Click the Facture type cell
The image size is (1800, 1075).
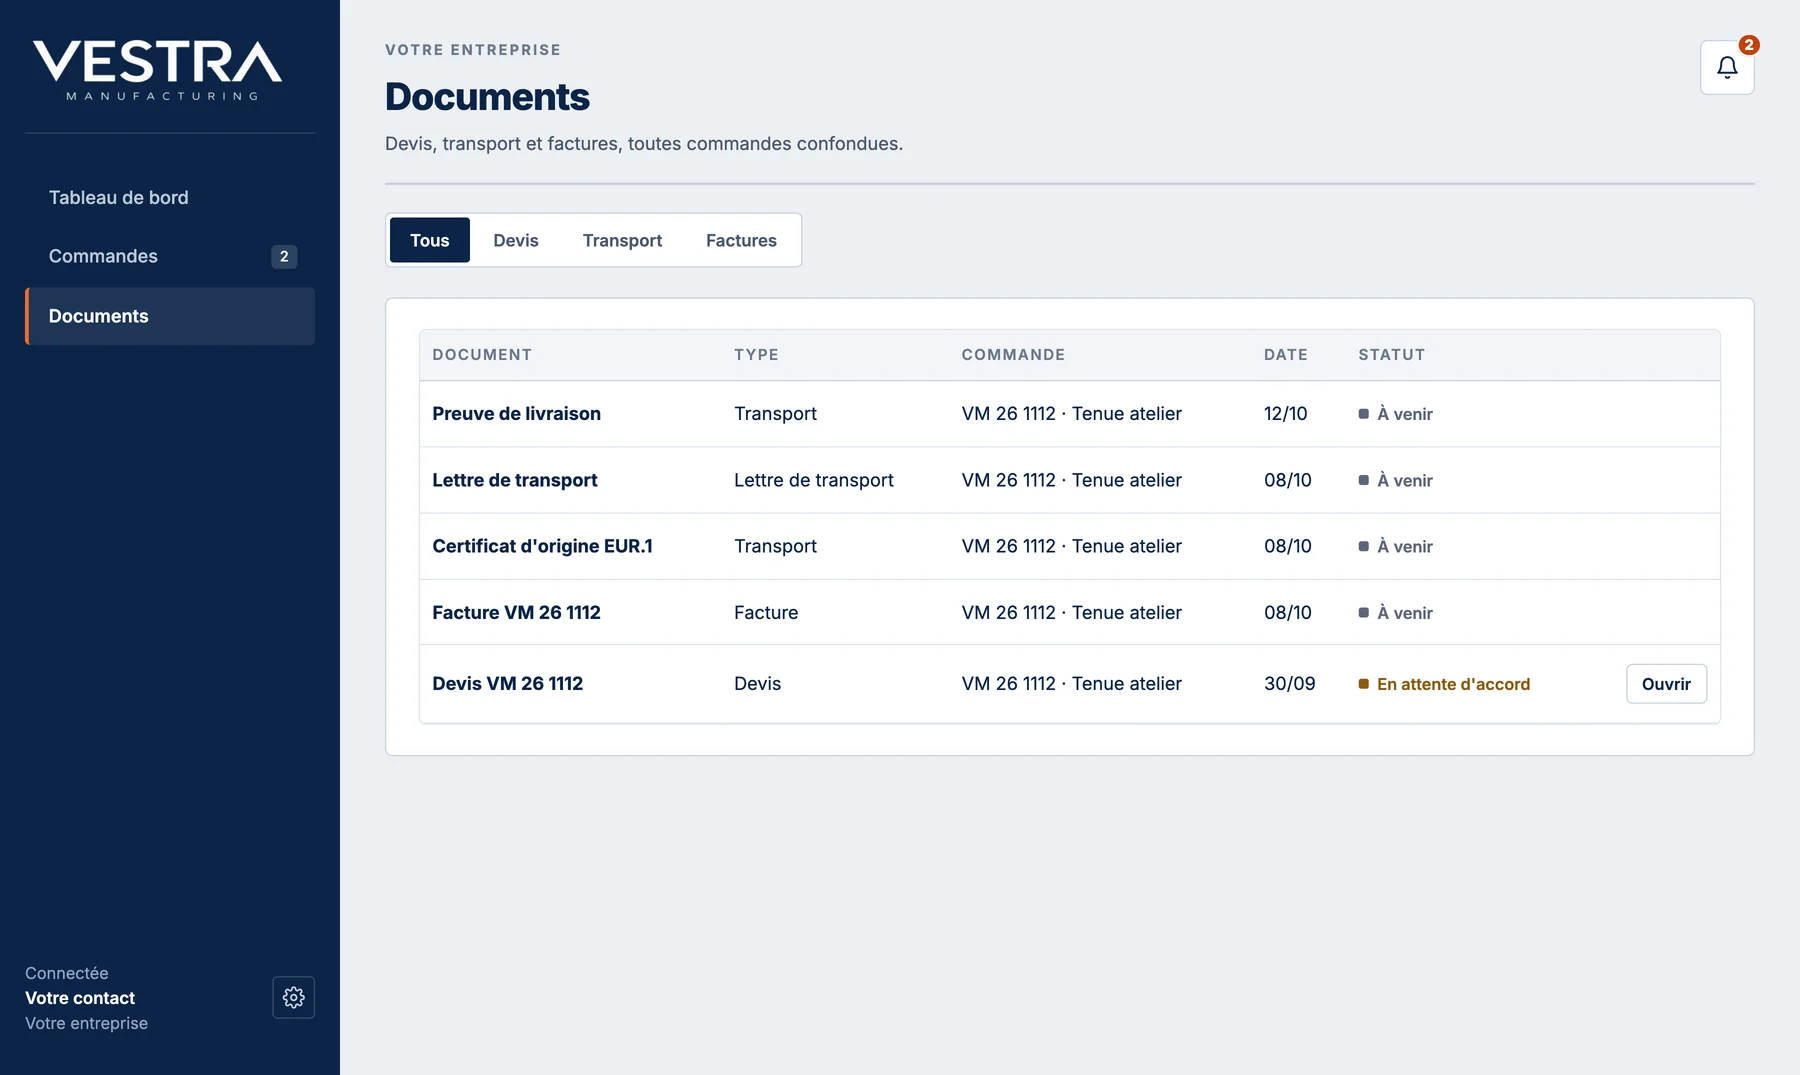766,612
